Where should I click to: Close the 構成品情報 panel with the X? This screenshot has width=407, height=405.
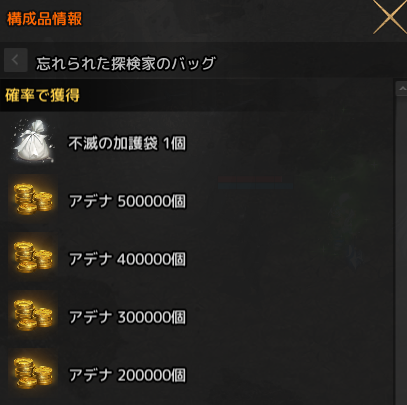[x=390, y=16]
